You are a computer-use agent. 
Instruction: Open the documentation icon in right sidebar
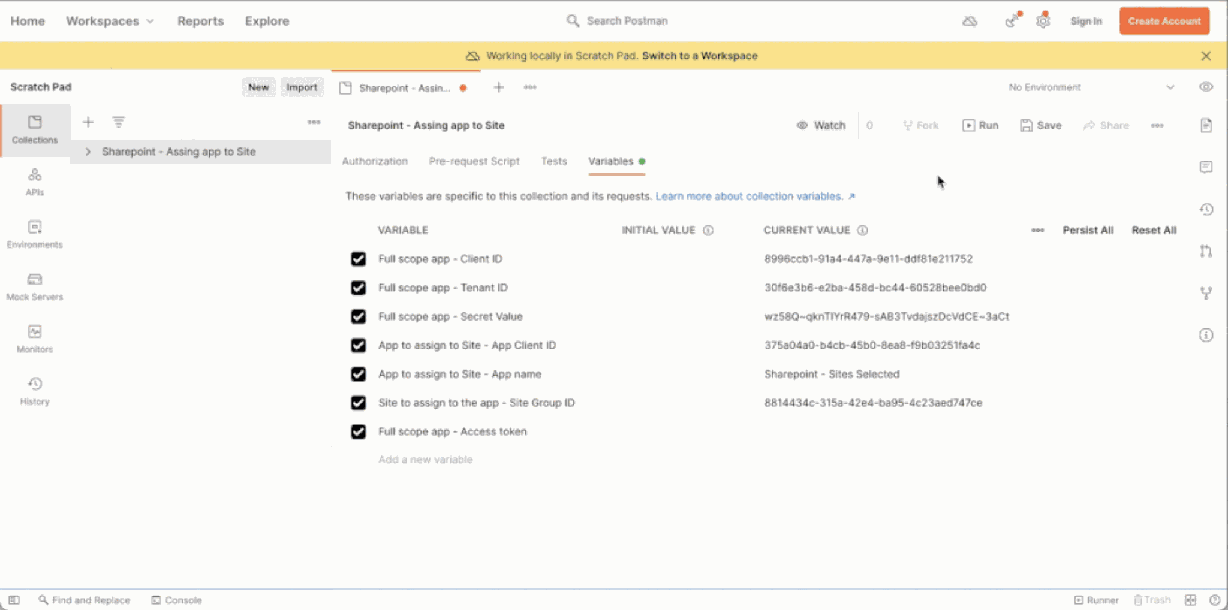[x=1206, y=125]
